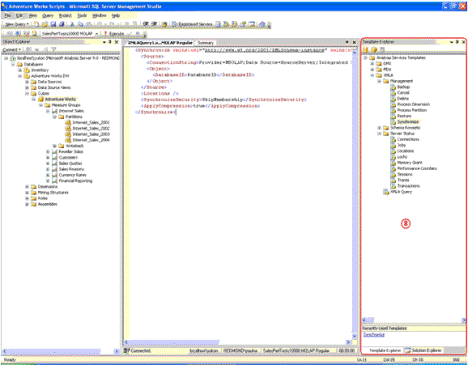Click the XMLA Query template icon
Image resolution: width=468 pixels, height=365 pixels.
tap(386, 192)
